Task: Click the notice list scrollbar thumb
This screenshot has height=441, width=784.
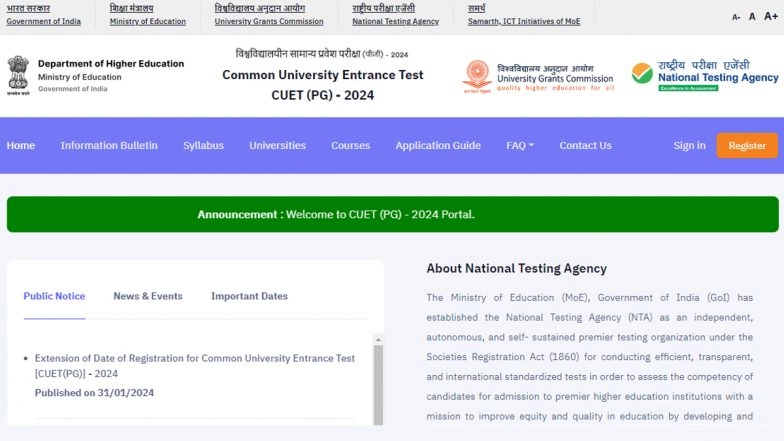Action: tap(378, 385)
